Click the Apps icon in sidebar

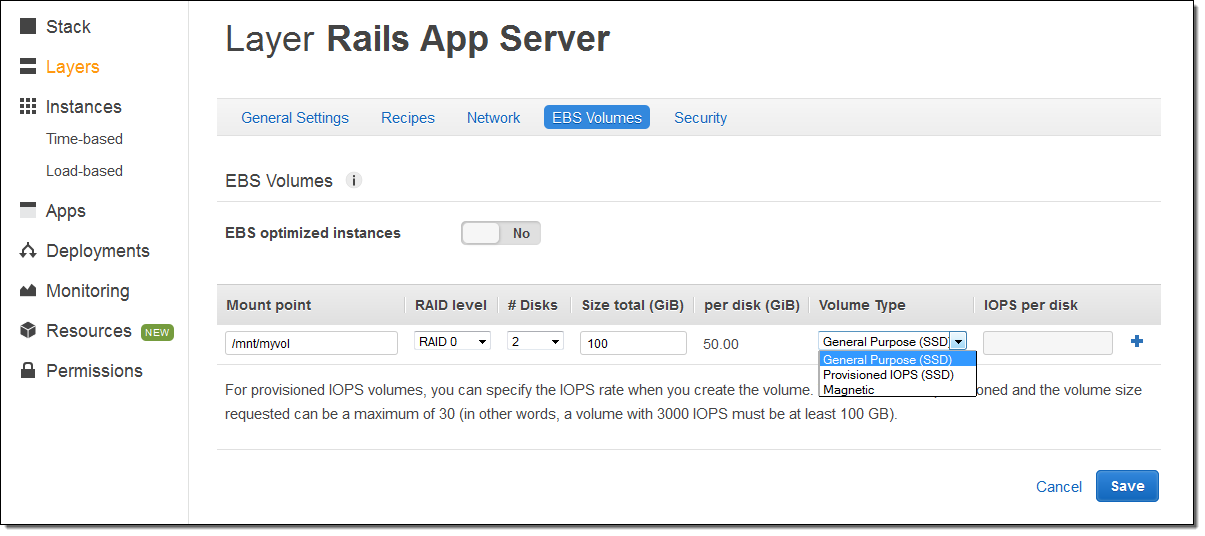click(x=28, y=211)
